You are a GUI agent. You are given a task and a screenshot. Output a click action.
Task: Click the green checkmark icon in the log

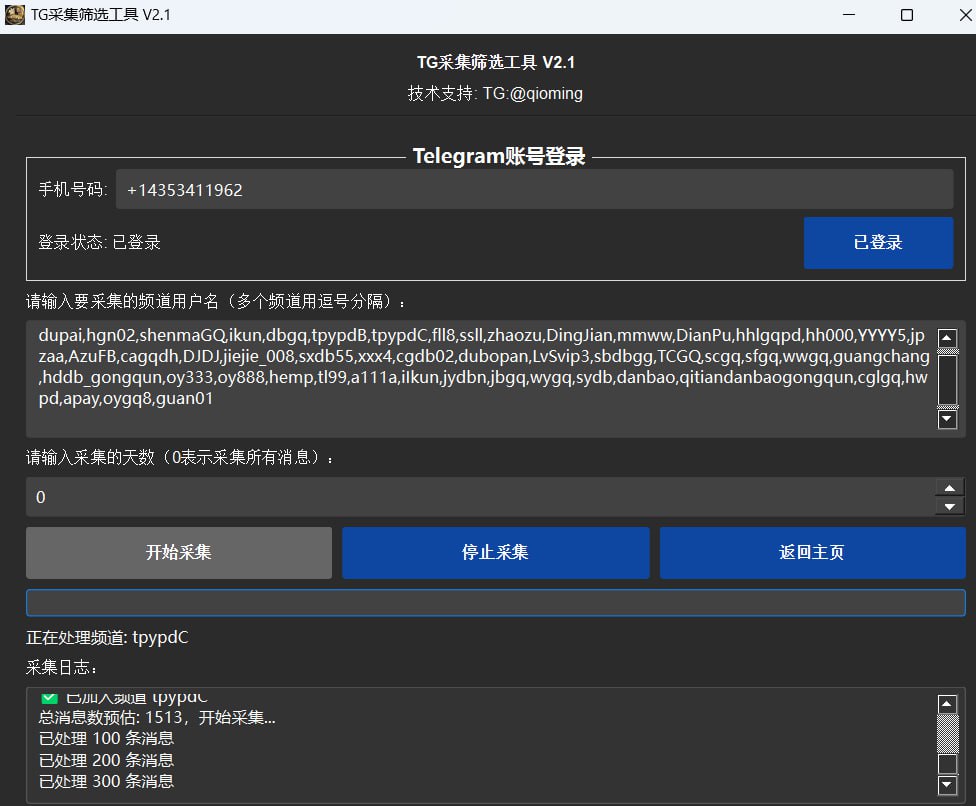(x=49, y=697)
